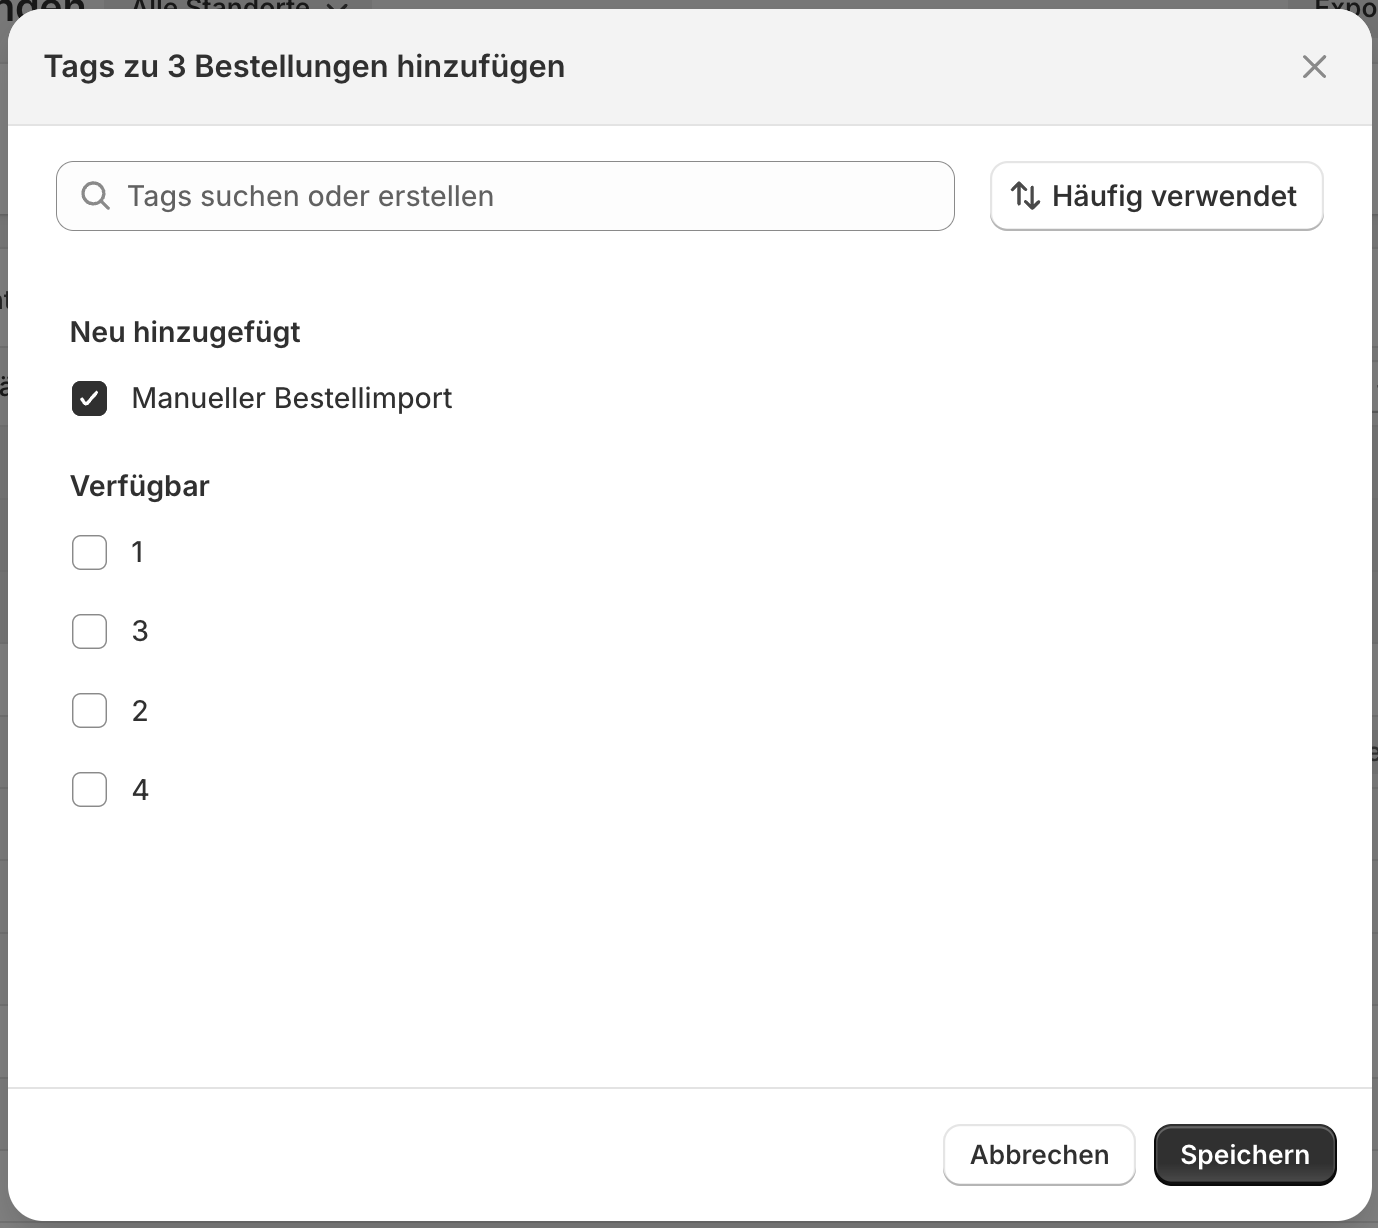The height and width of the screenshot is (1228, 1378).
Task: Open 'Alle Standorte' dropdown behind the dialog
Action: (x=238, y=5)
